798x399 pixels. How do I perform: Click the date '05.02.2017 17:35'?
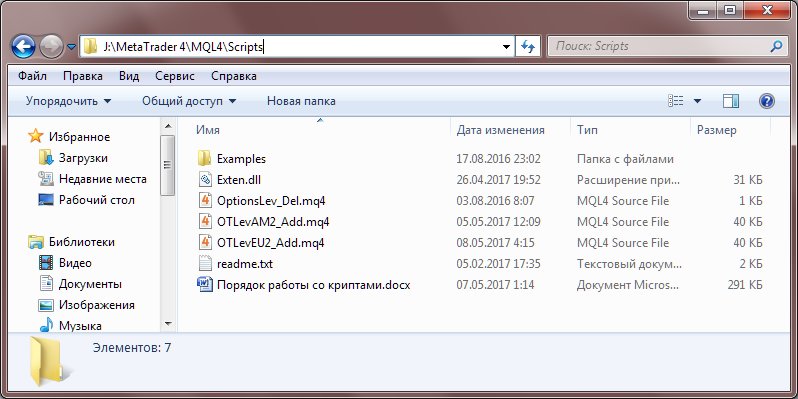[x=499, y=264]
